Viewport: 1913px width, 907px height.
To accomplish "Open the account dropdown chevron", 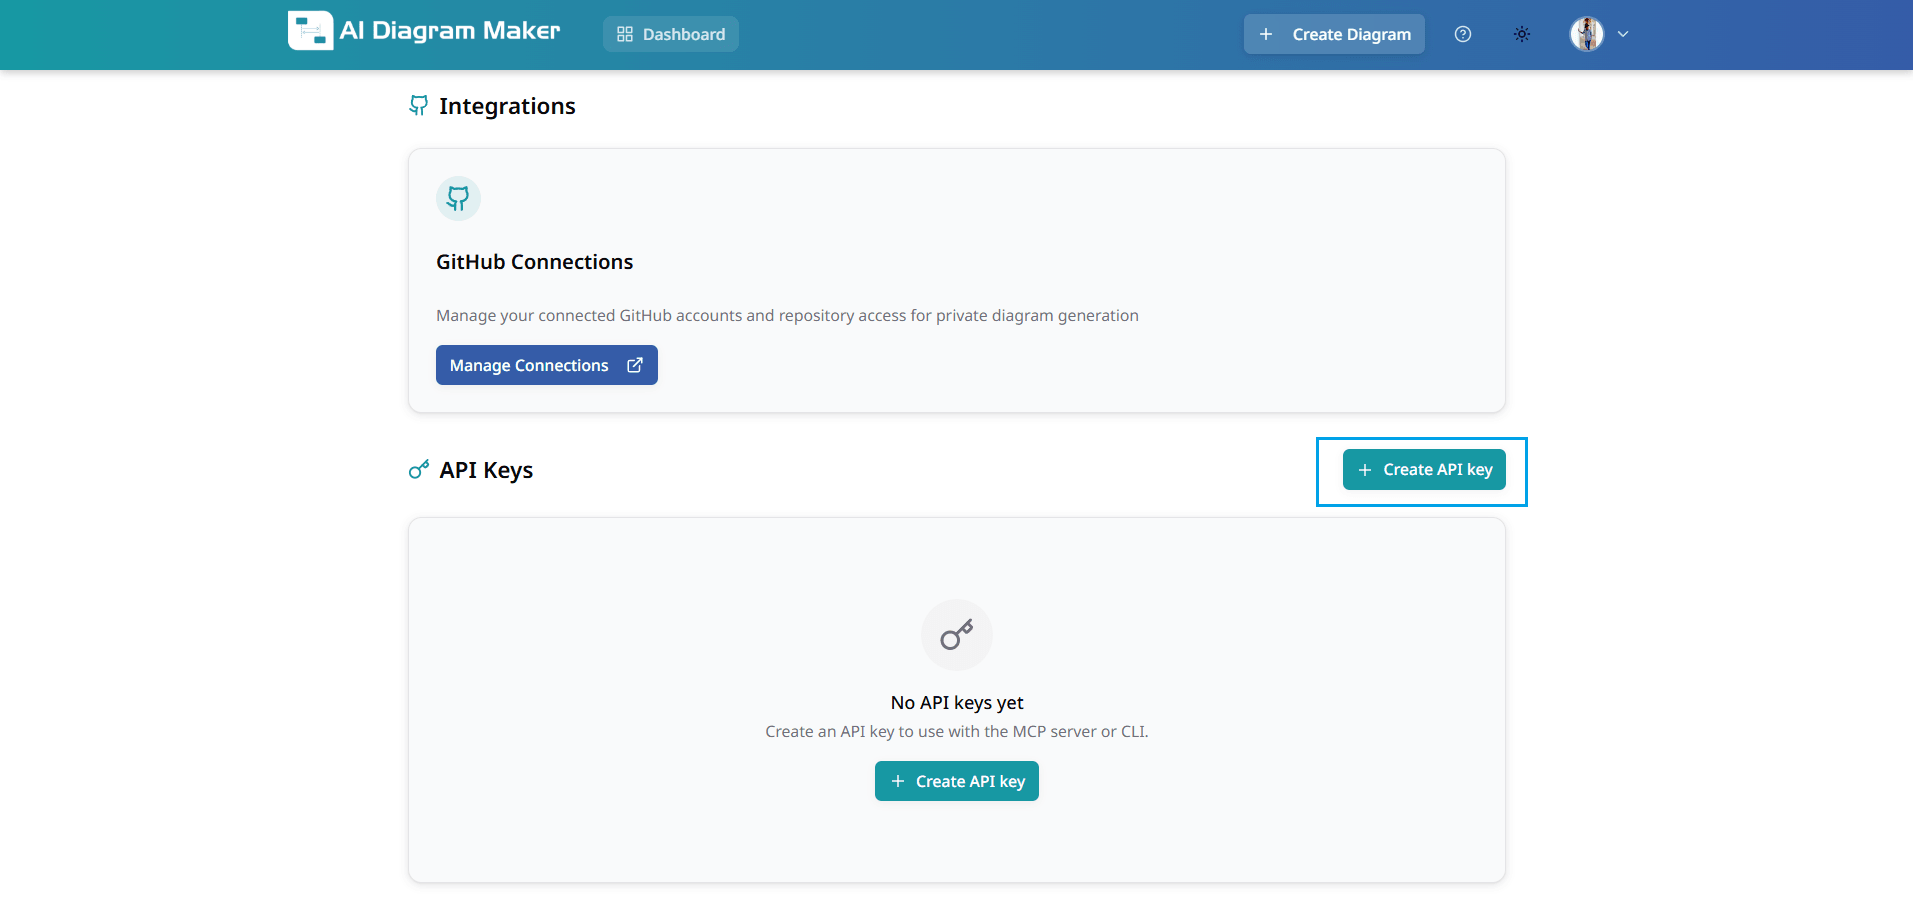I will pyautogui.click(x=1623, y=33).
